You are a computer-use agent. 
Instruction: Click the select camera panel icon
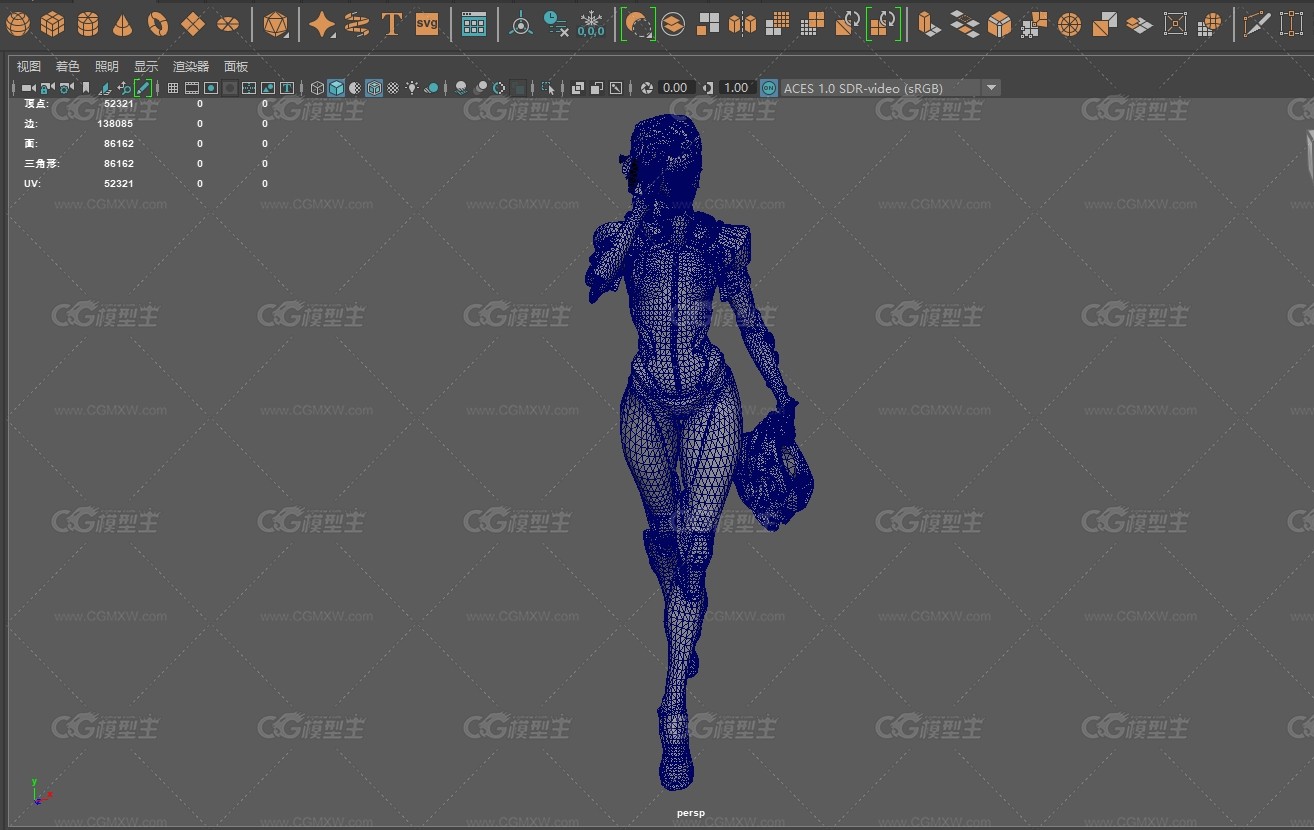click(x=28, y=88)
